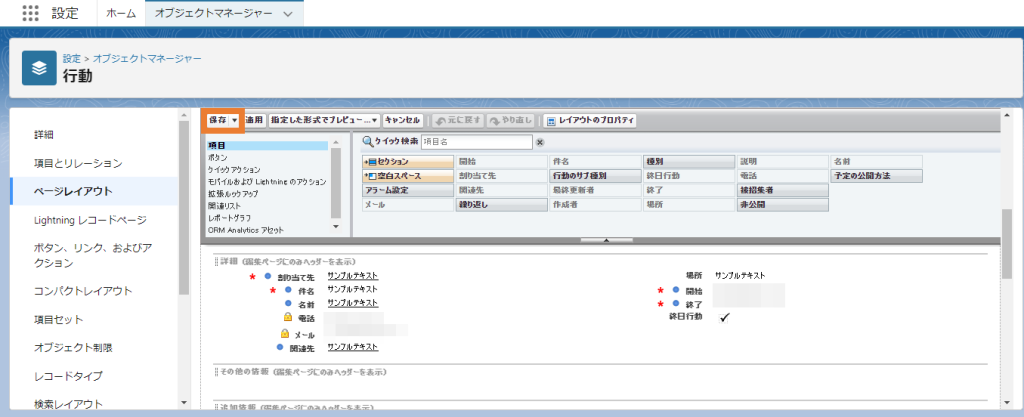Switch to the ホーム tab
The image size is (1024, 417).
tap(121, 15)
